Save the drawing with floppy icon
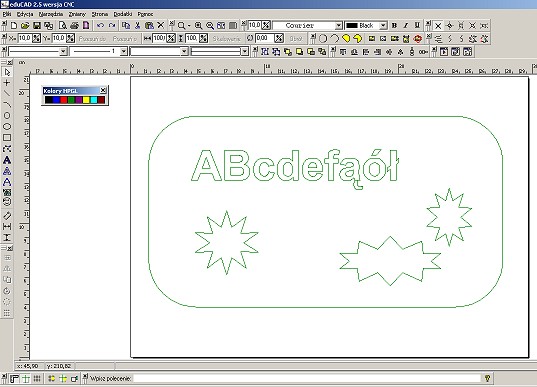 tap(37, 25)
